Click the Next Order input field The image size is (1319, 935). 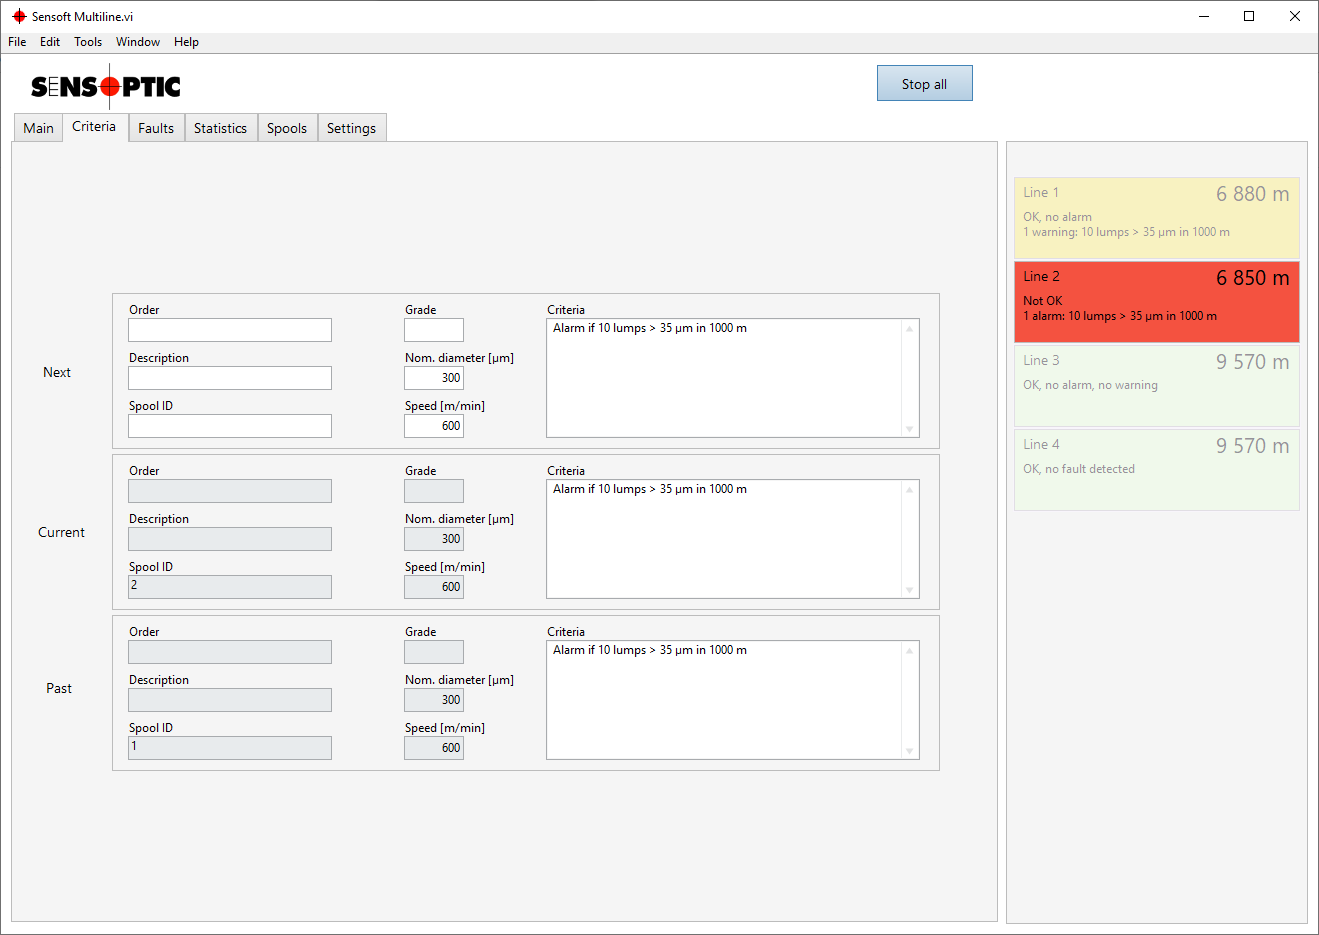[230, 330]
